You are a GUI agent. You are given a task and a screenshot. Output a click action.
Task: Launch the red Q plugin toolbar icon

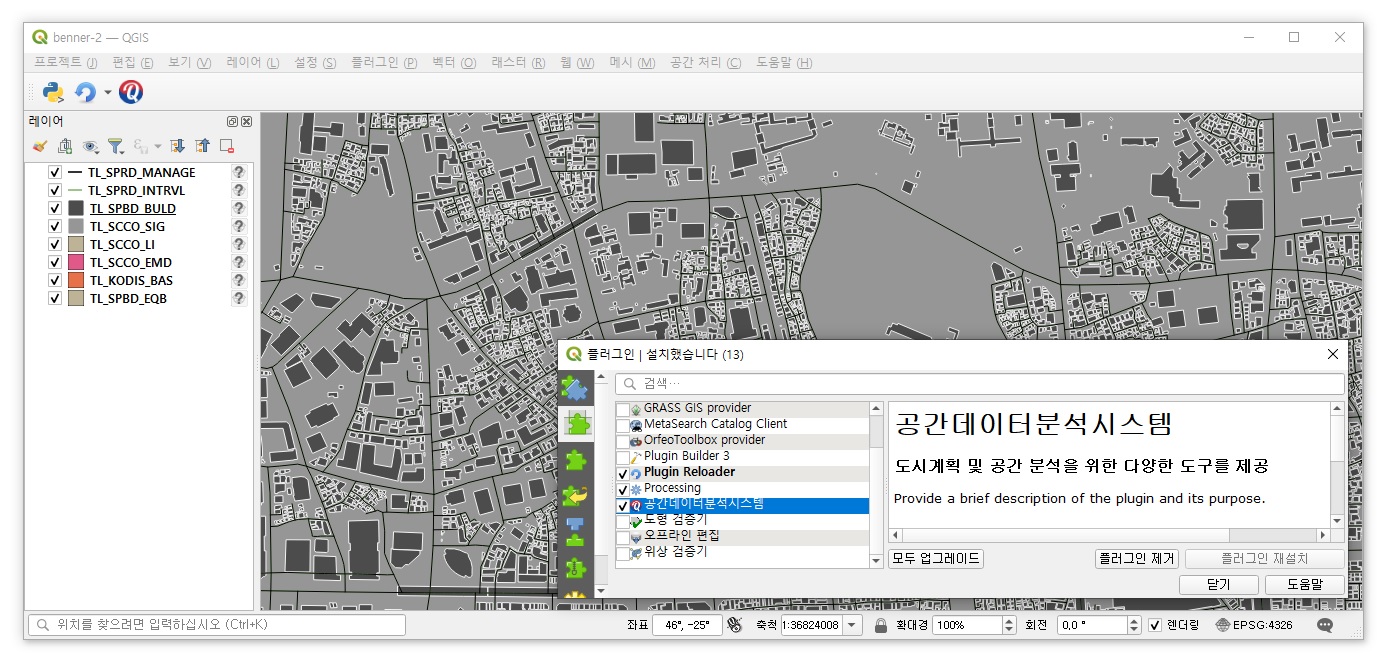click(131, 92)
